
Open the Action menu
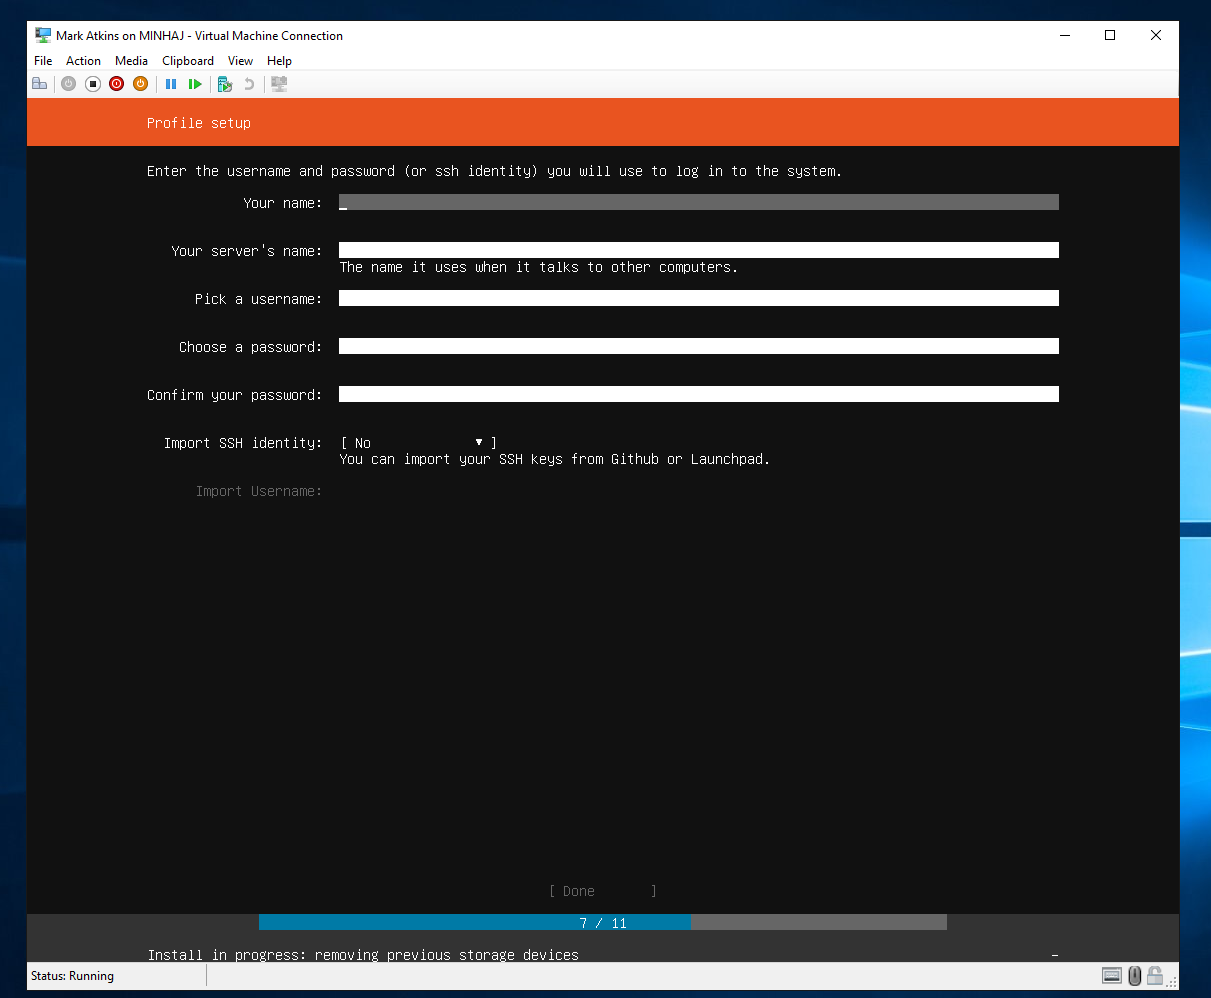click(x=83, y=61)
